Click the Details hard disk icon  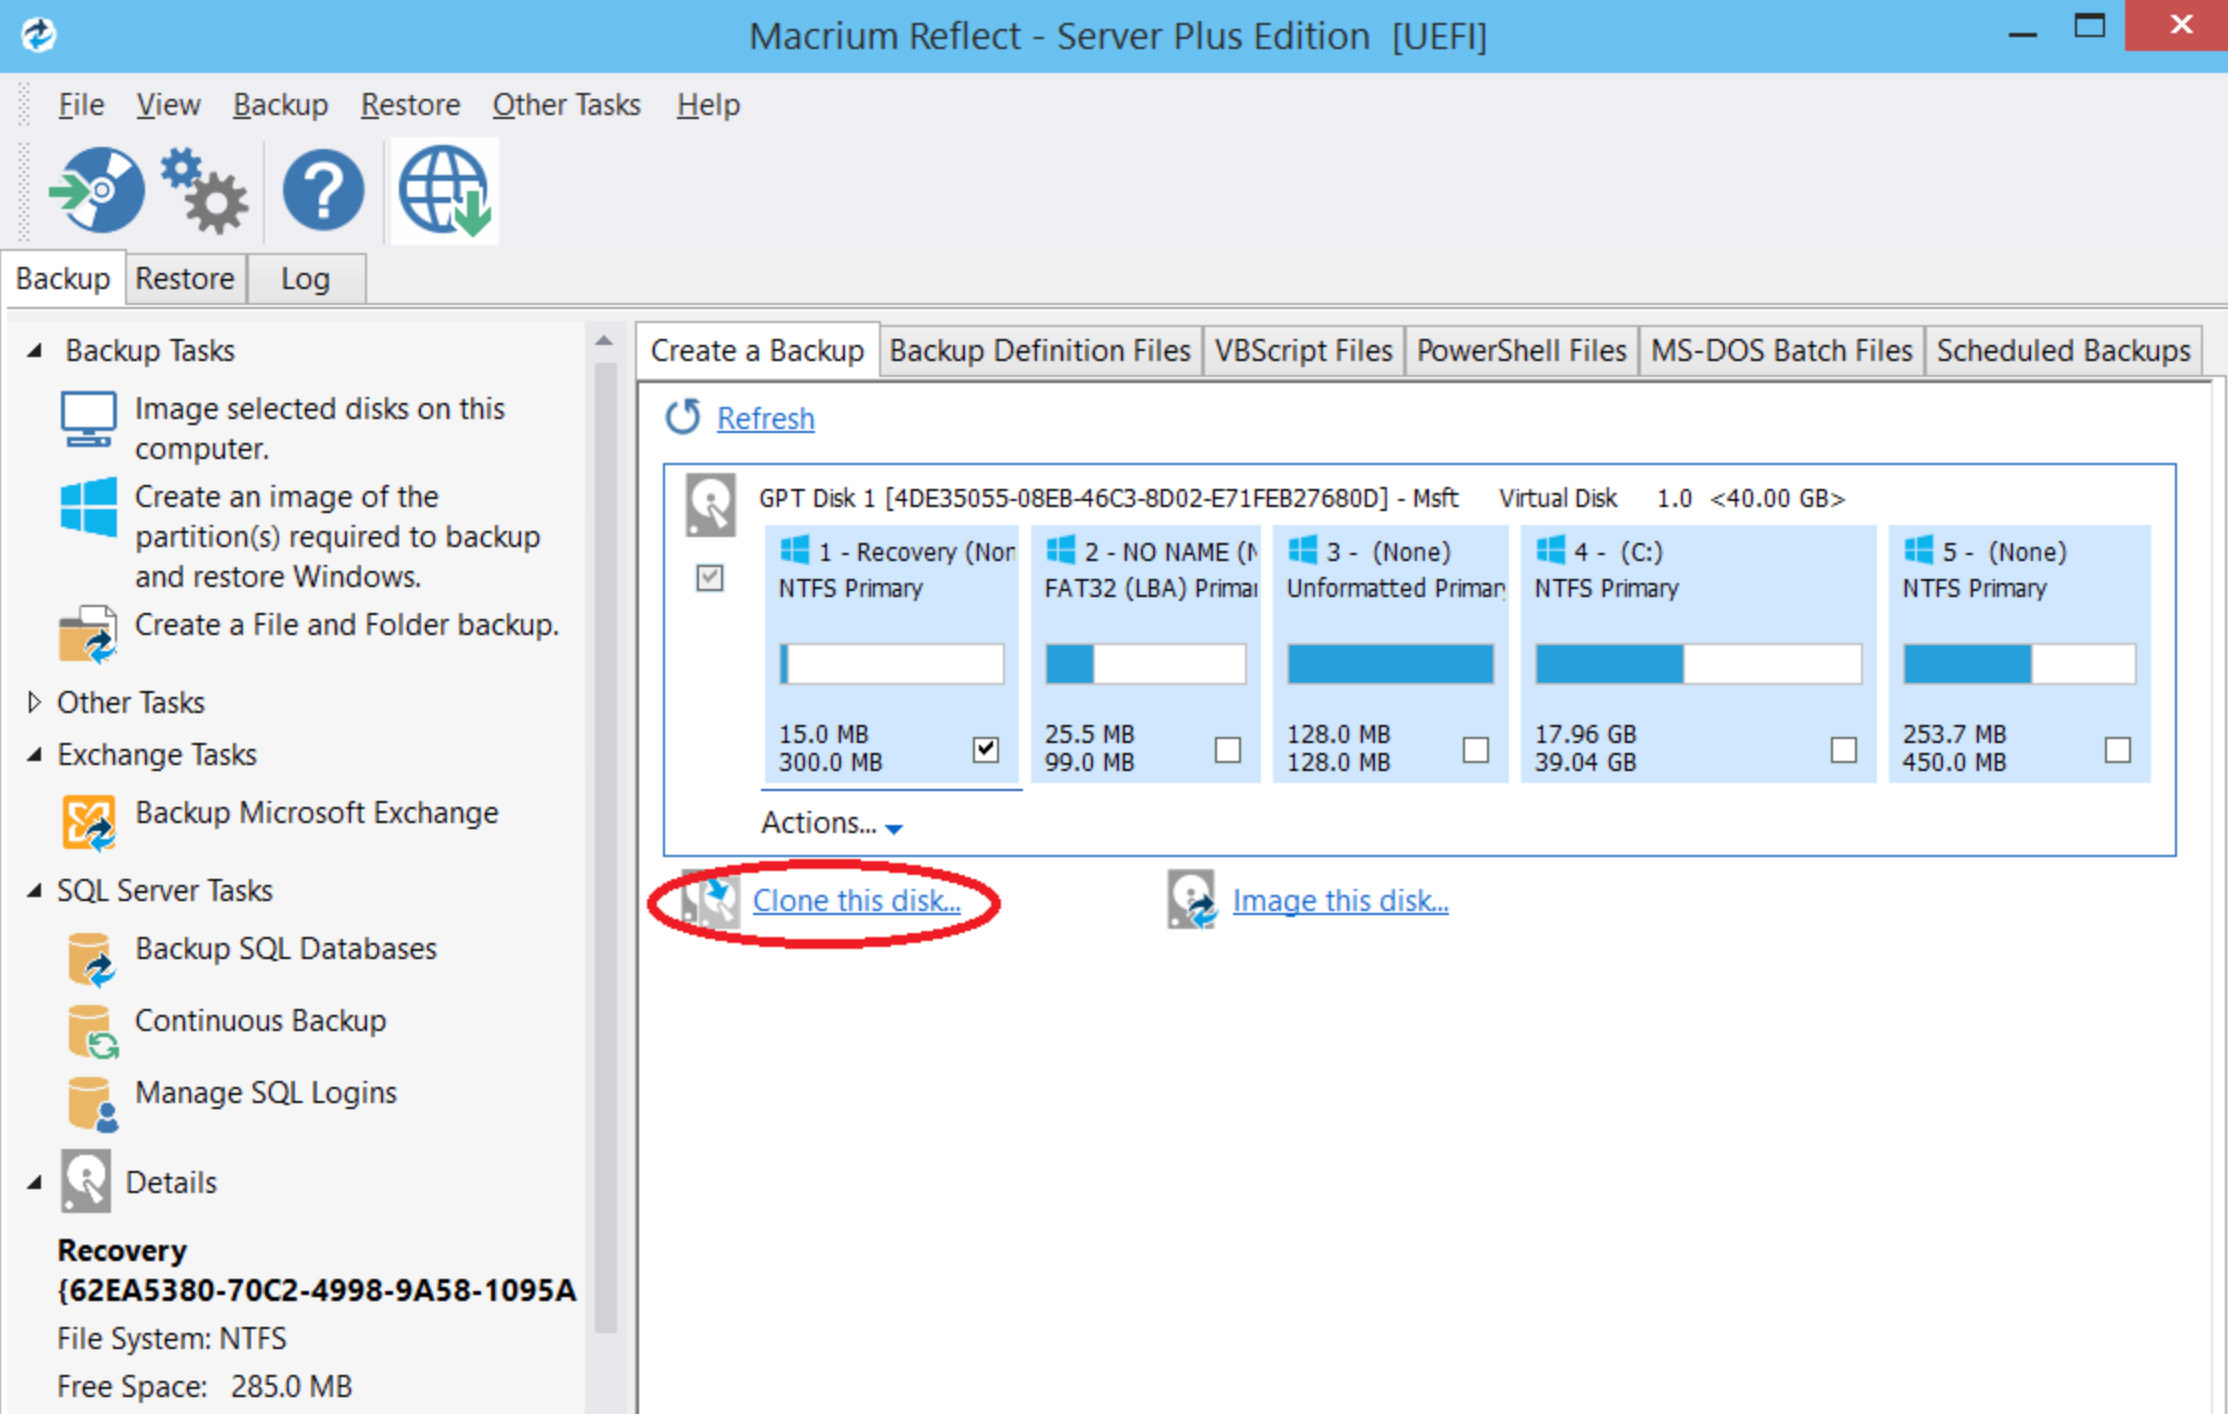point(85,1181)
